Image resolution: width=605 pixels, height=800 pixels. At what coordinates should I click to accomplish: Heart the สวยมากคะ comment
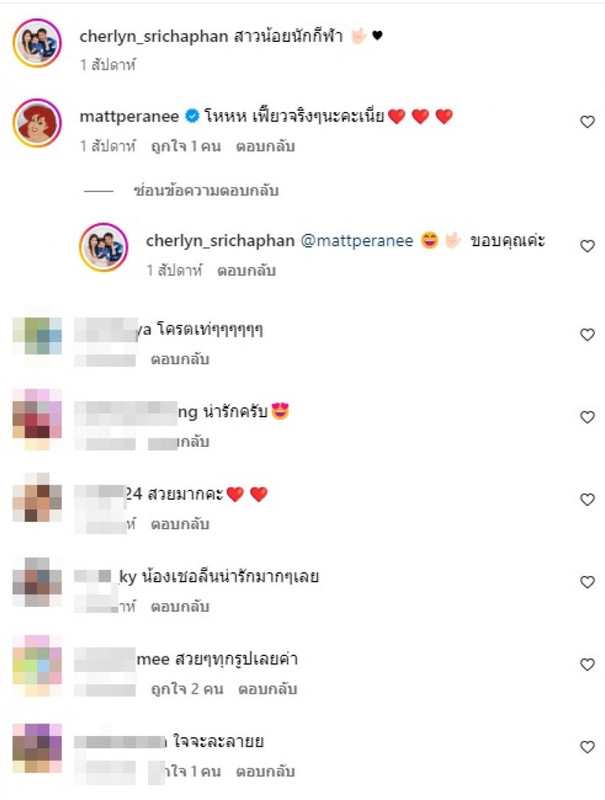tap(587, 499)
